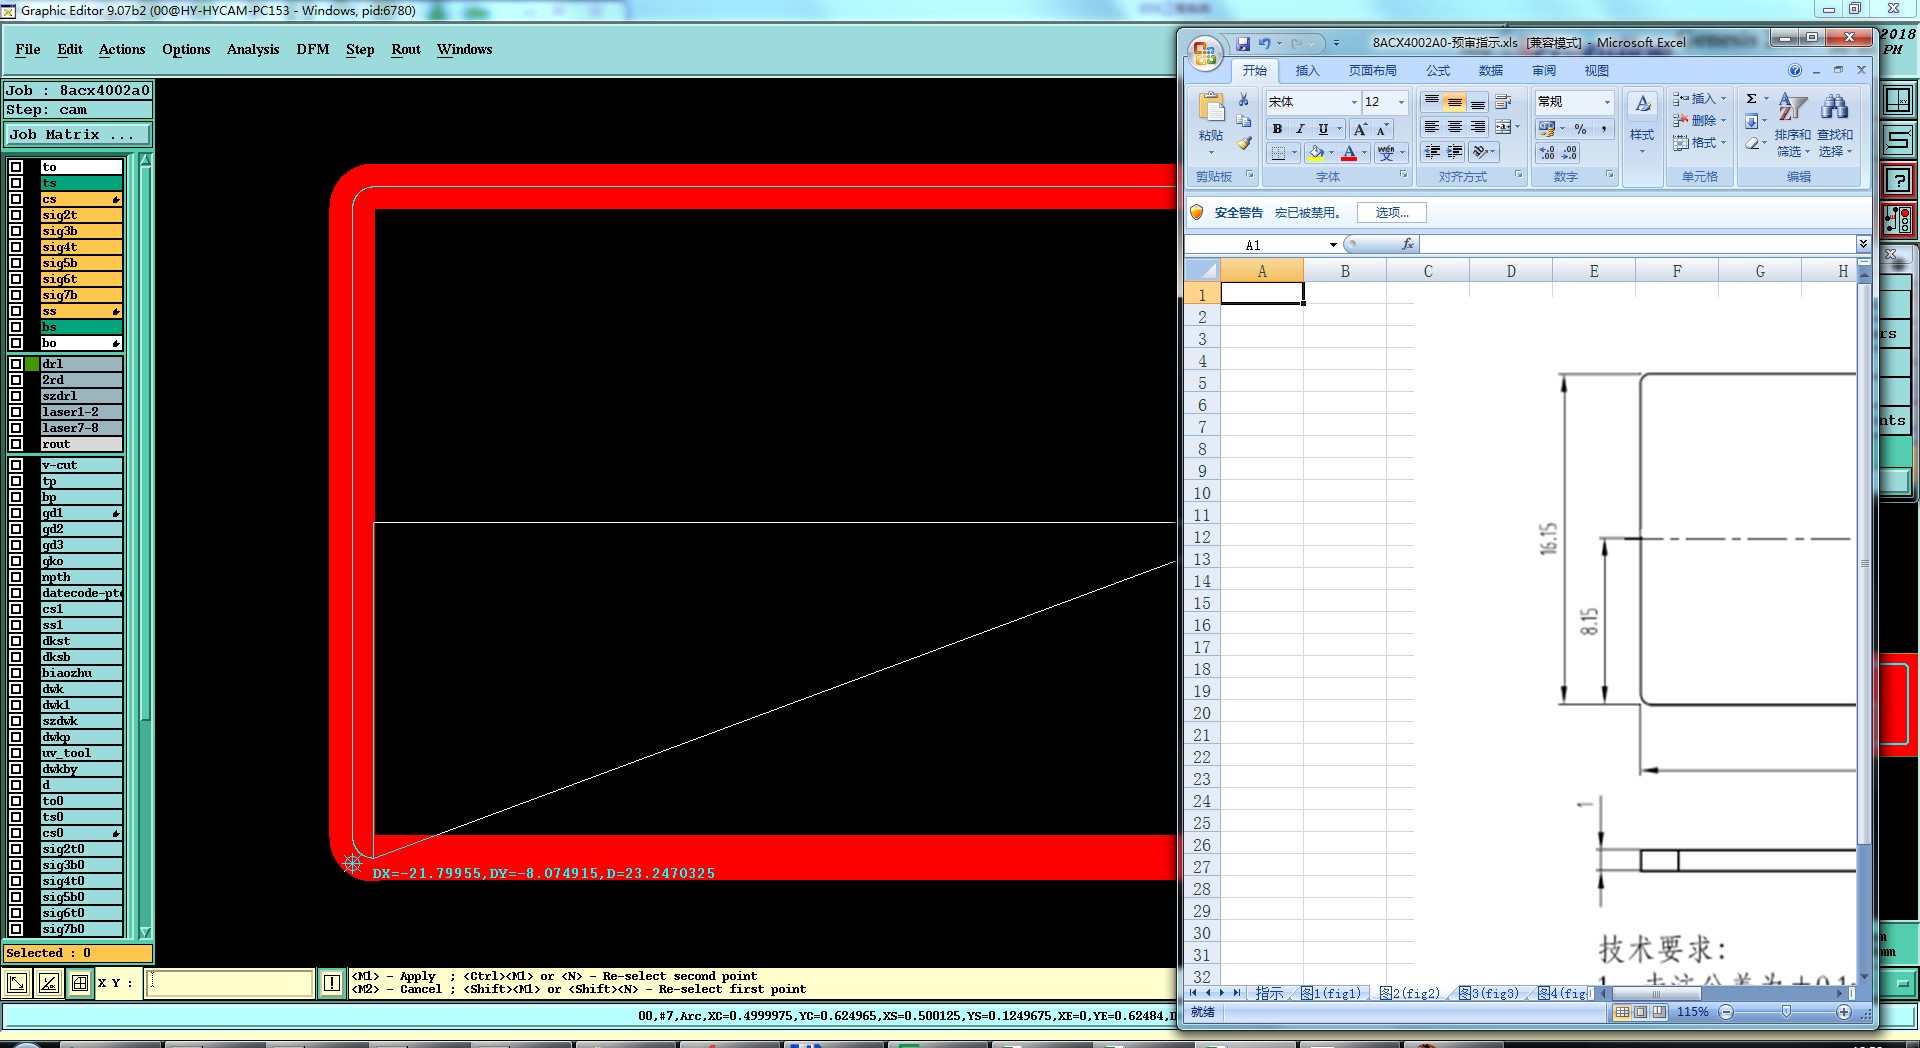Zoom out with the Excel minus button
Viewport: 1920px width, 1048px height.
point(1726,1012)
